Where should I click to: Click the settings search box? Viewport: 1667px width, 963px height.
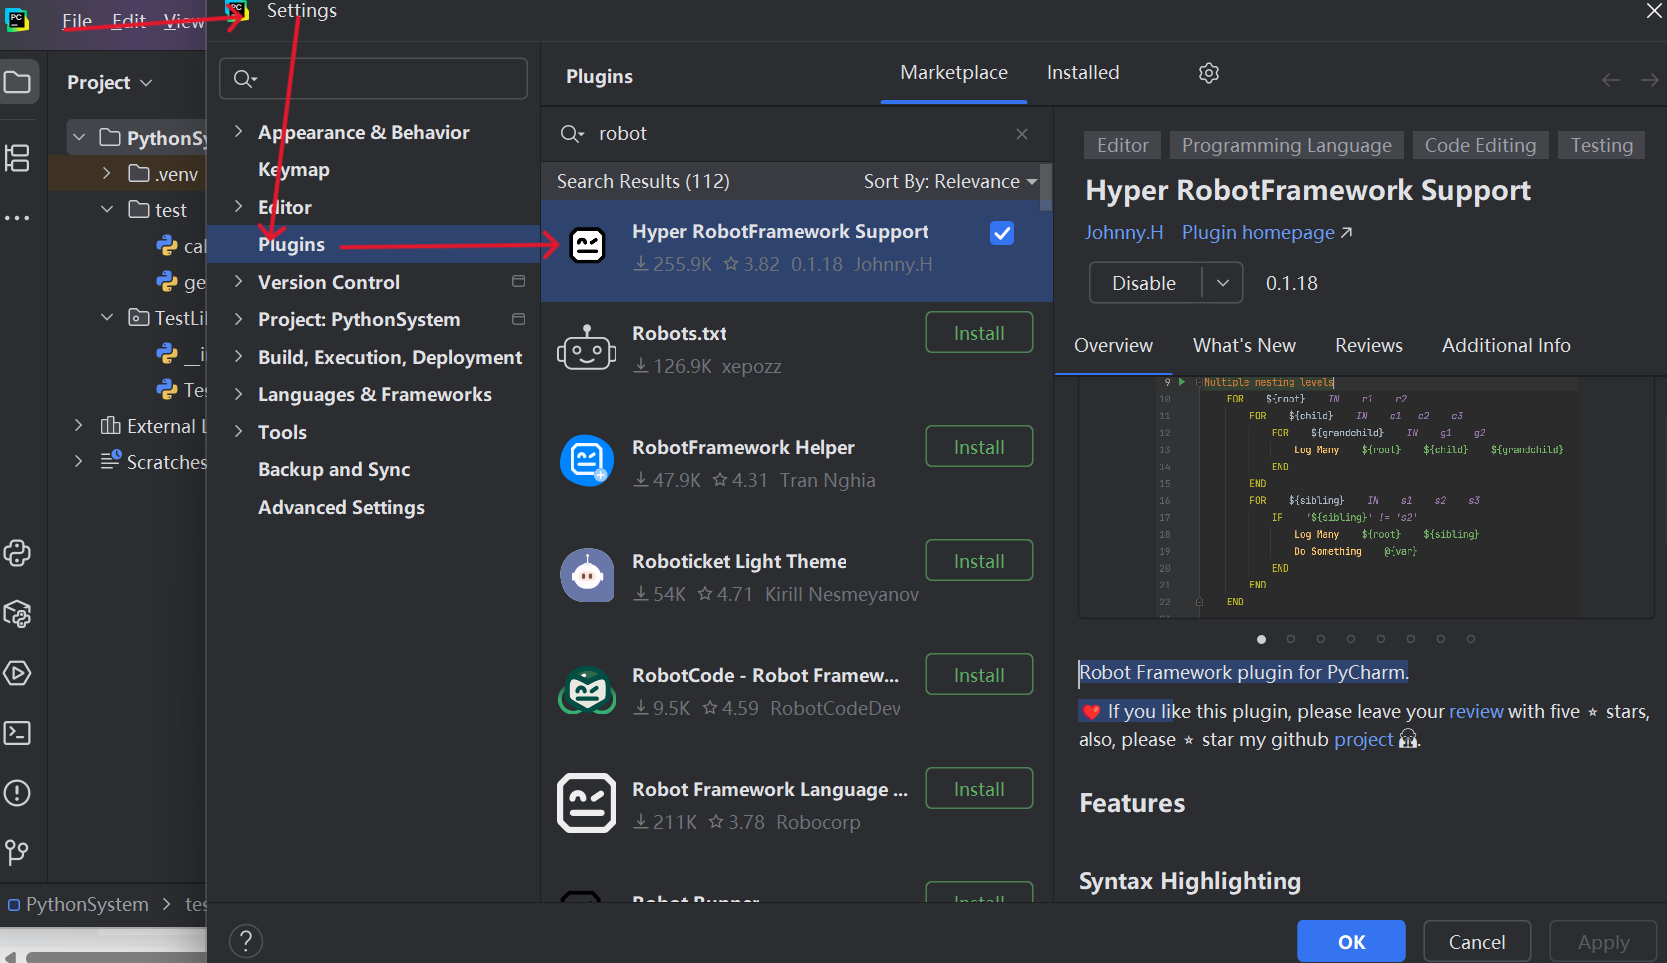373,78
